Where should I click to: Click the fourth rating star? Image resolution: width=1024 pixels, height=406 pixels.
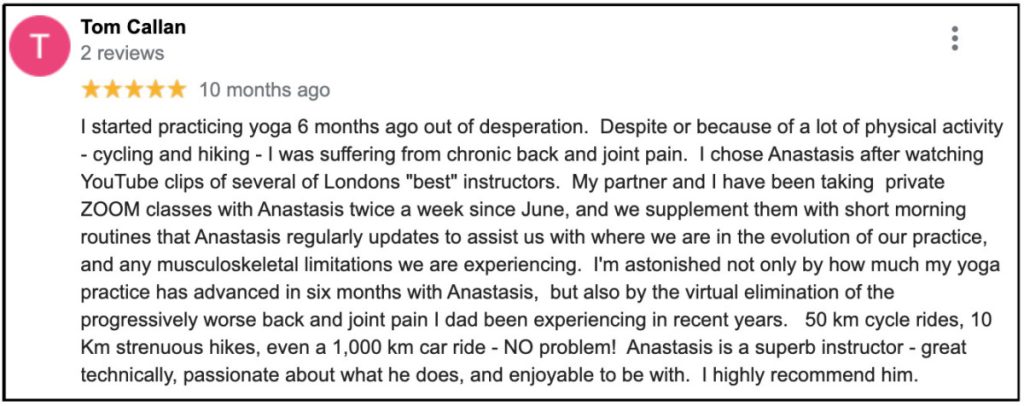[155, 90]
